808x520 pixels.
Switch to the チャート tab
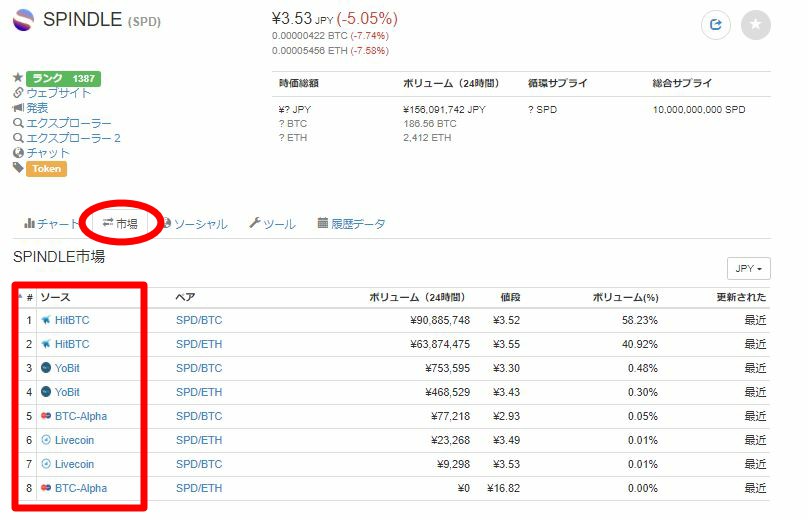coord(52,224)
